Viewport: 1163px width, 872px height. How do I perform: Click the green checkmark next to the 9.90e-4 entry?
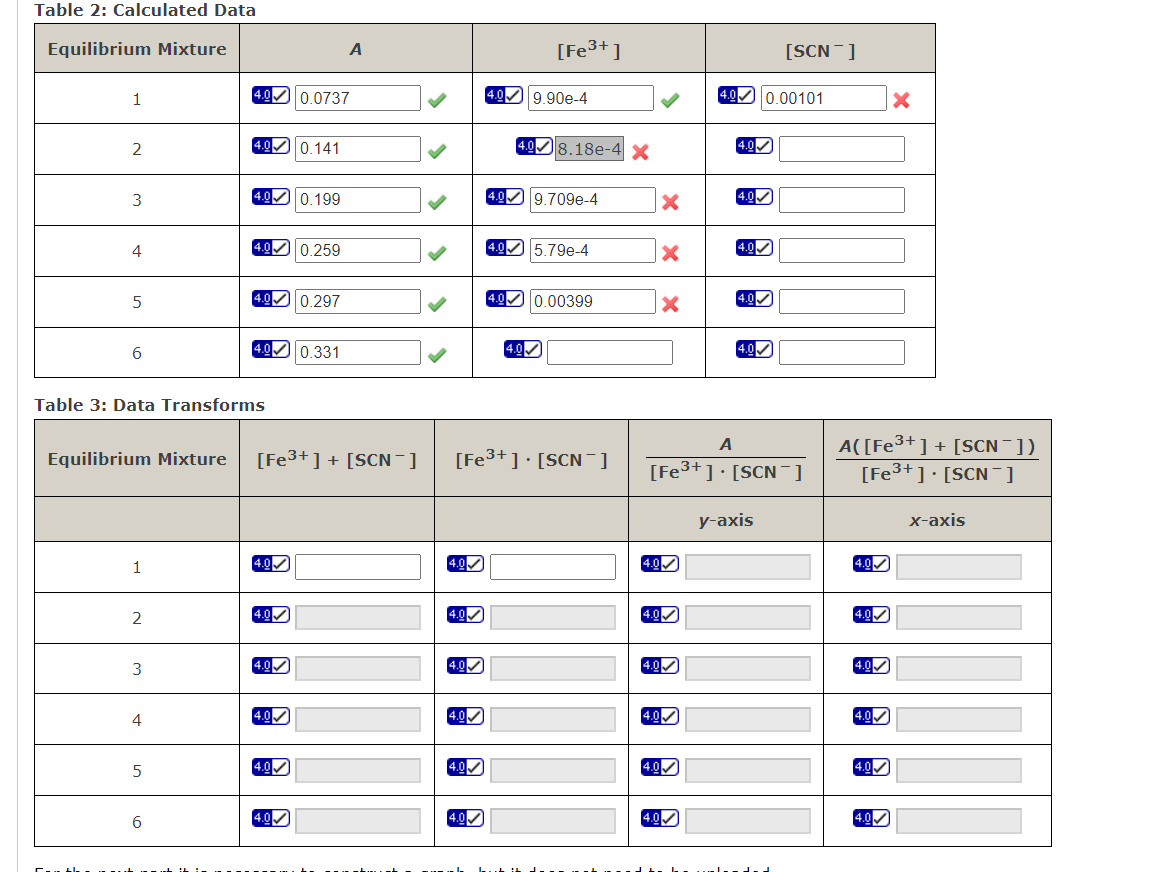(670, 99)
